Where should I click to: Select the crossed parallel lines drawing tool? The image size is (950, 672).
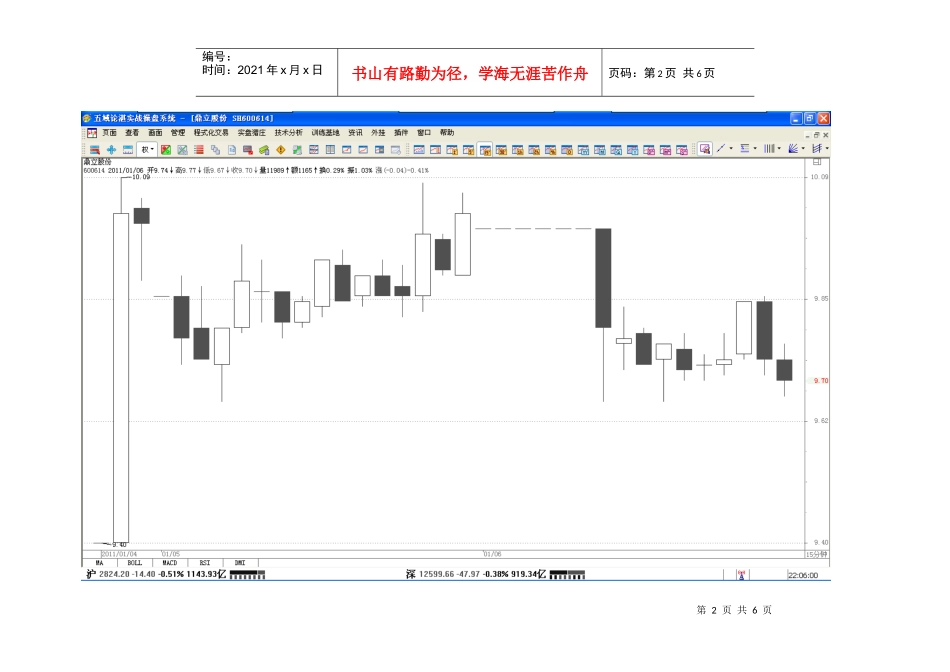817,148
